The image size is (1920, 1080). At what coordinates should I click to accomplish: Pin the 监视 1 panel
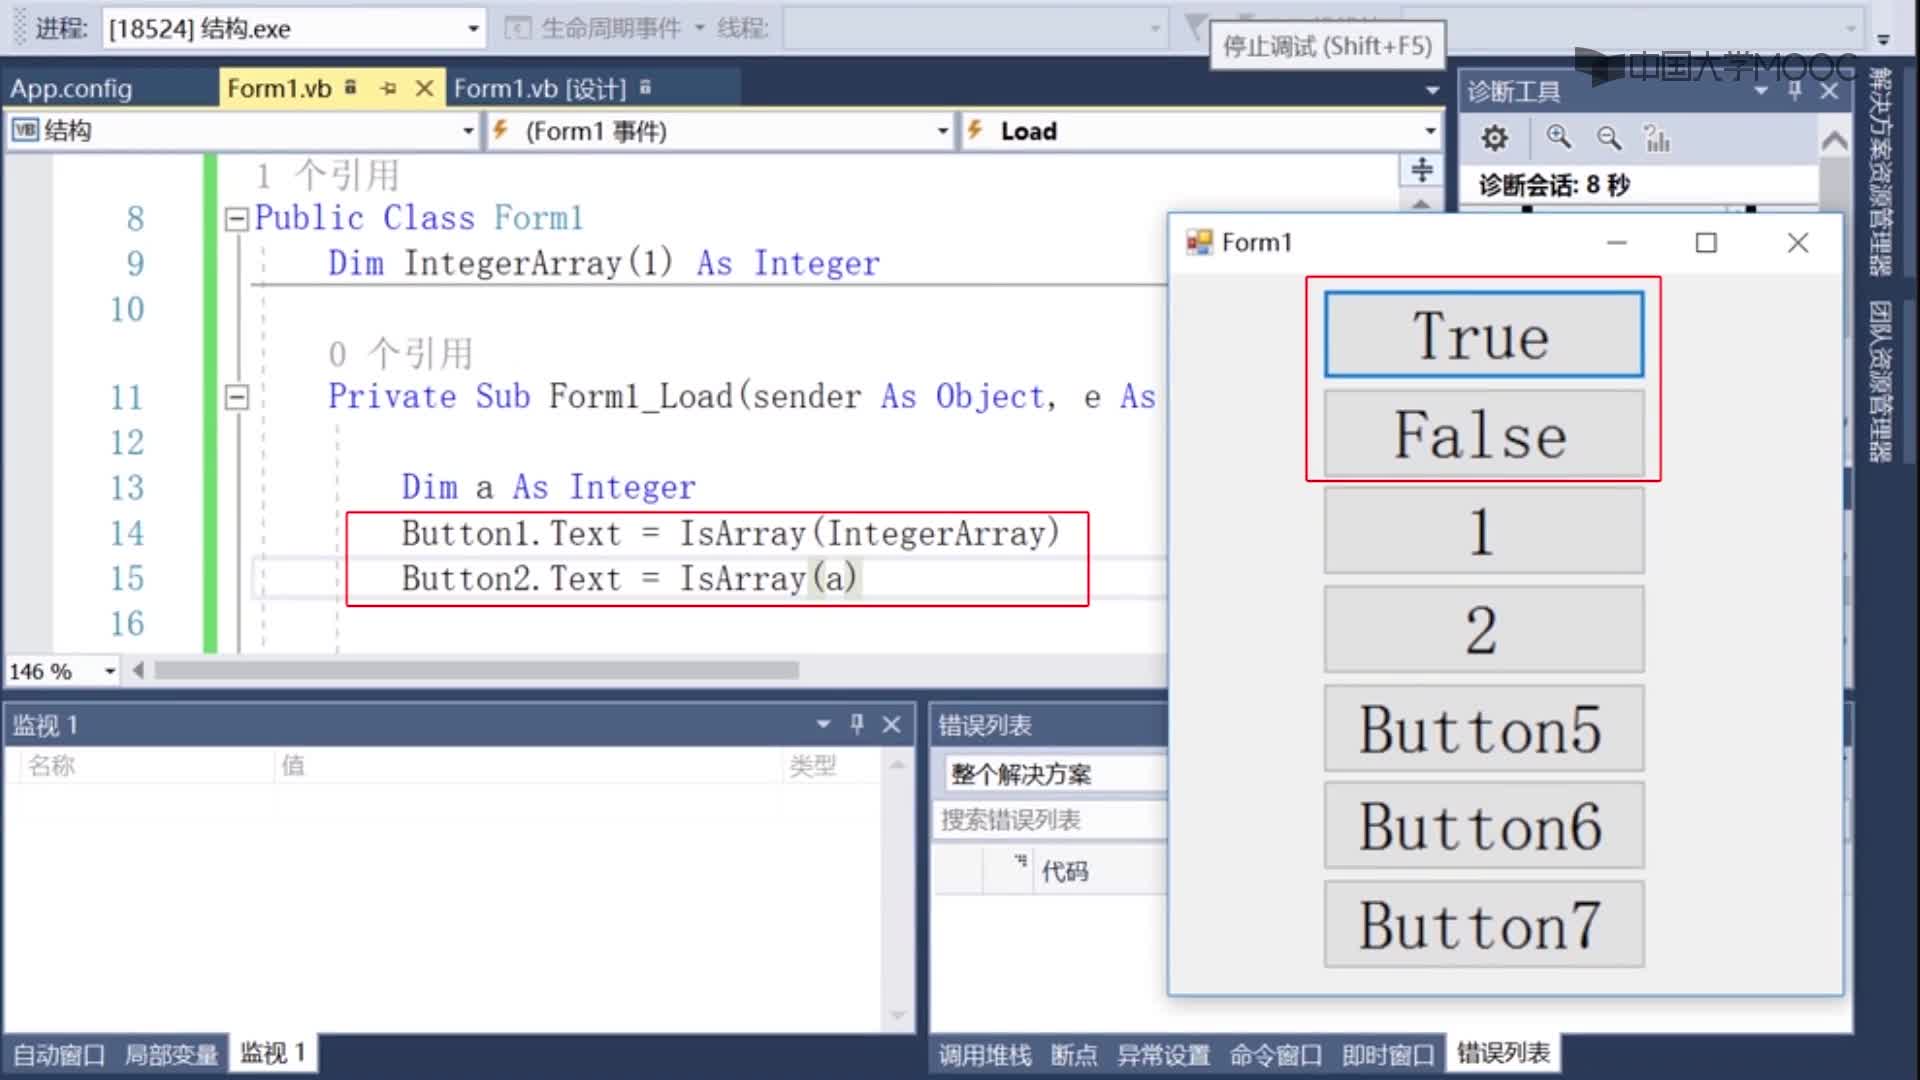click(857, 723)
